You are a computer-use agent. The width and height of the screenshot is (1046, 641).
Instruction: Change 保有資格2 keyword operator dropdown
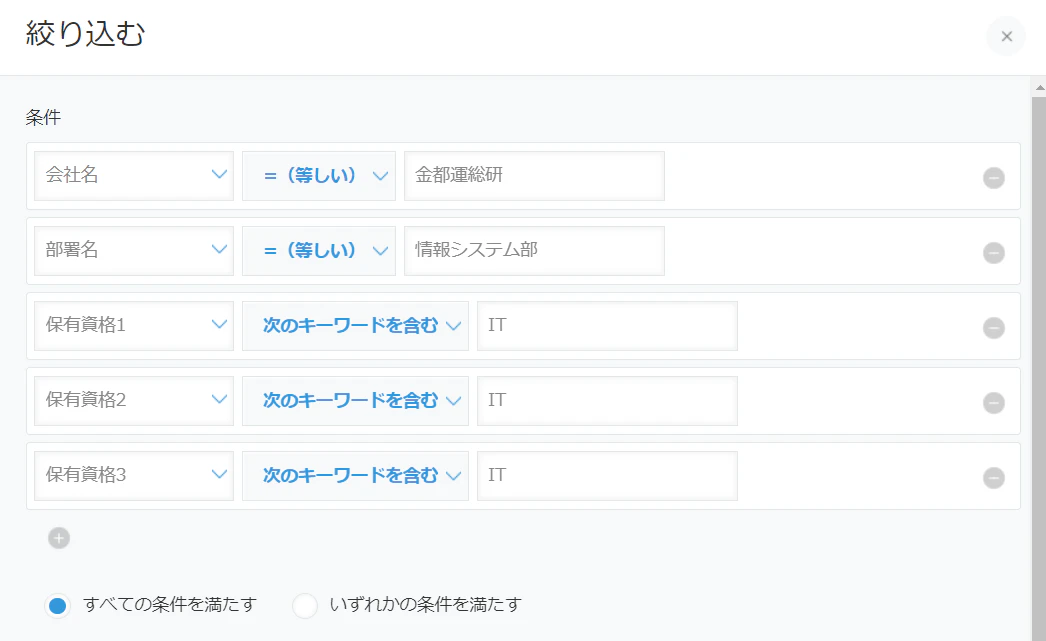(356, 401)
